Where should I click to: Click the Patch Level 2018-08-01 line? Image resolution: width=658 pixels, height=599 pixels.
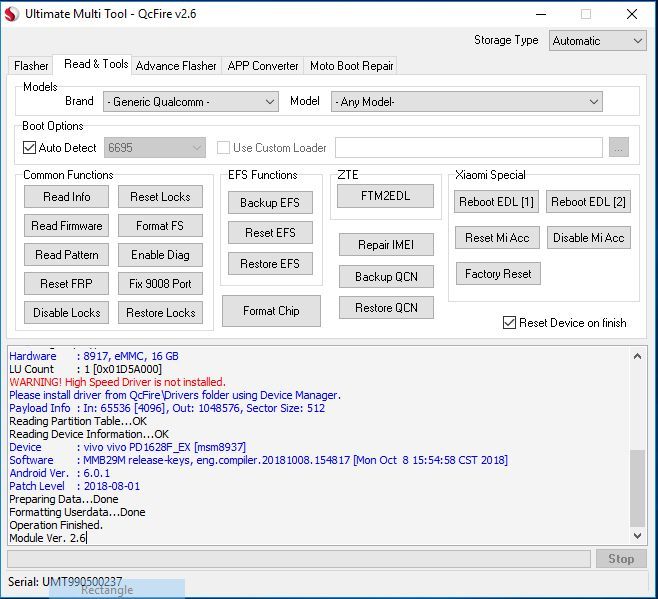74,487
